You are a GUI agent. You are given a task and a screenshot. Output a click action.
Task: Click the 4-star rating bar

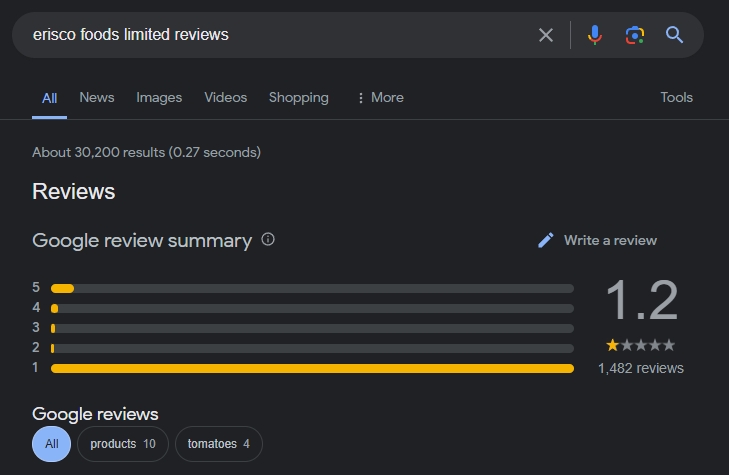(312, 309)
